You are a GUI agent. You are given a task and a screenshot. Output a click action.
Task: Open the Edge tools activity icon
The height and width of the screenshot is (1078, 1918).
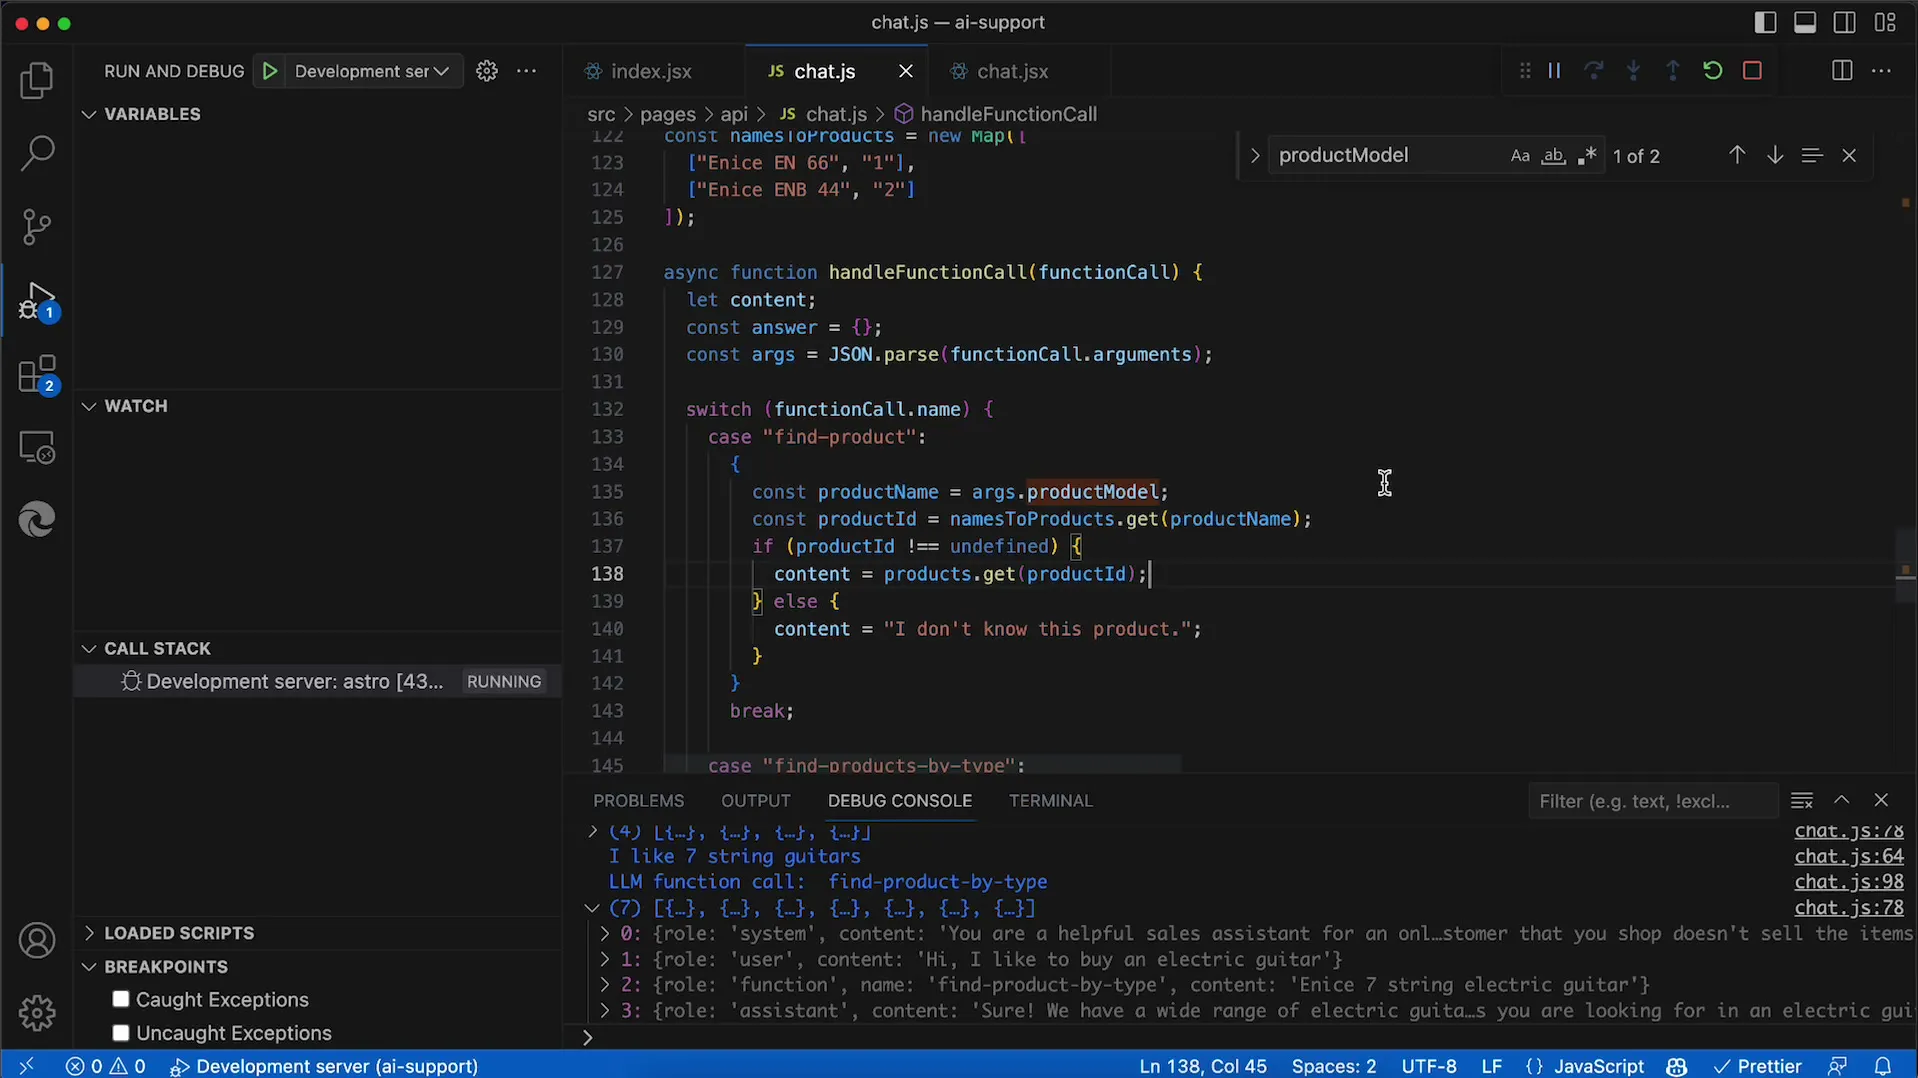pos(37,520)
